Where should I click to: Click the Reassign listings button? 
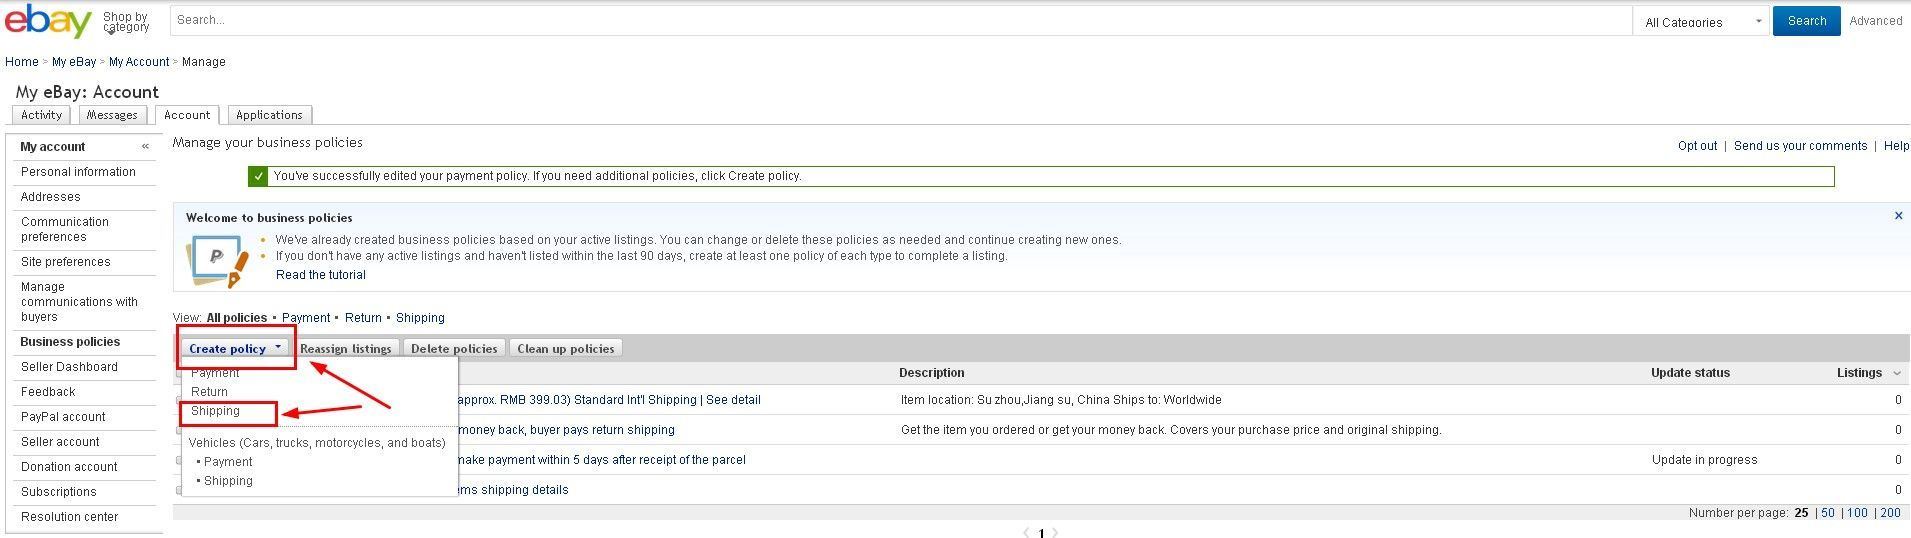(x=346, y=348)
